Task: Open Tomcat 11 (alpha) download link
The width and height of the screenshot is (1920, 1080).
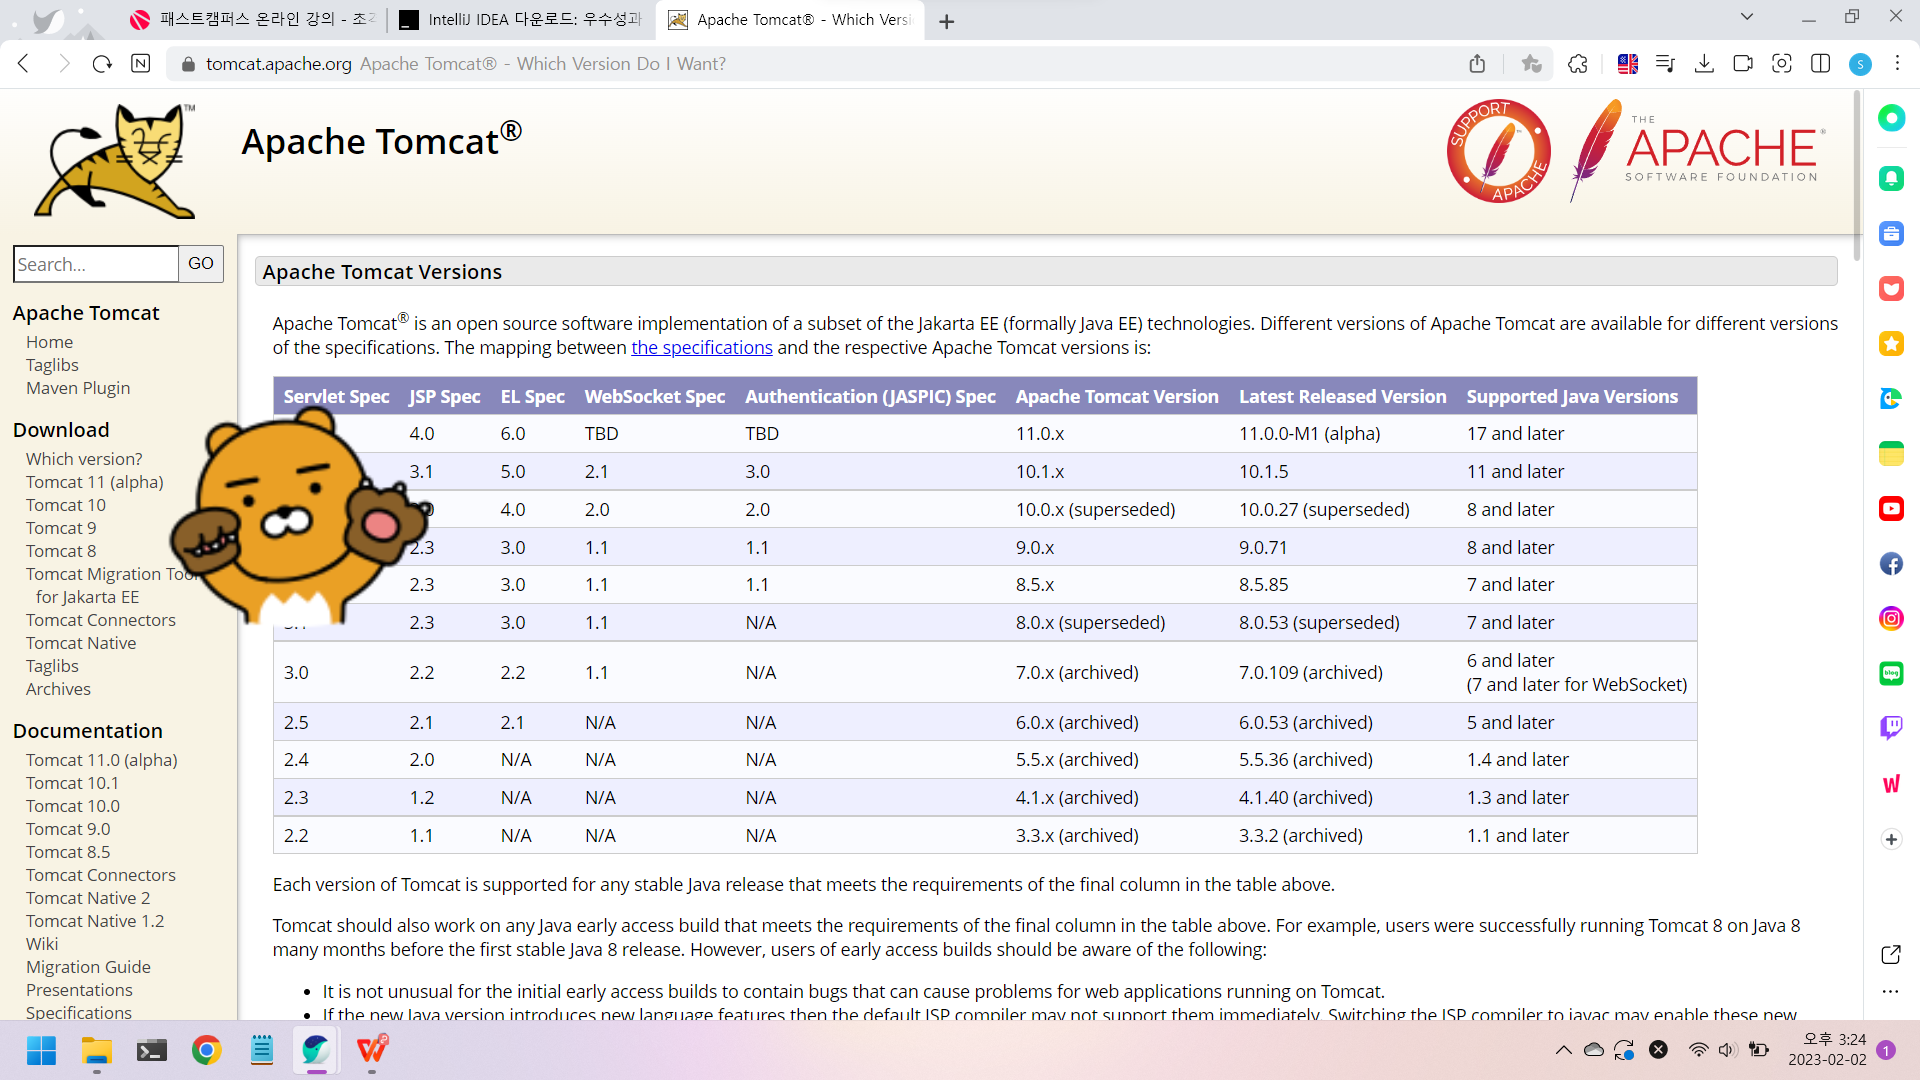Action: (x=95, y=482)
